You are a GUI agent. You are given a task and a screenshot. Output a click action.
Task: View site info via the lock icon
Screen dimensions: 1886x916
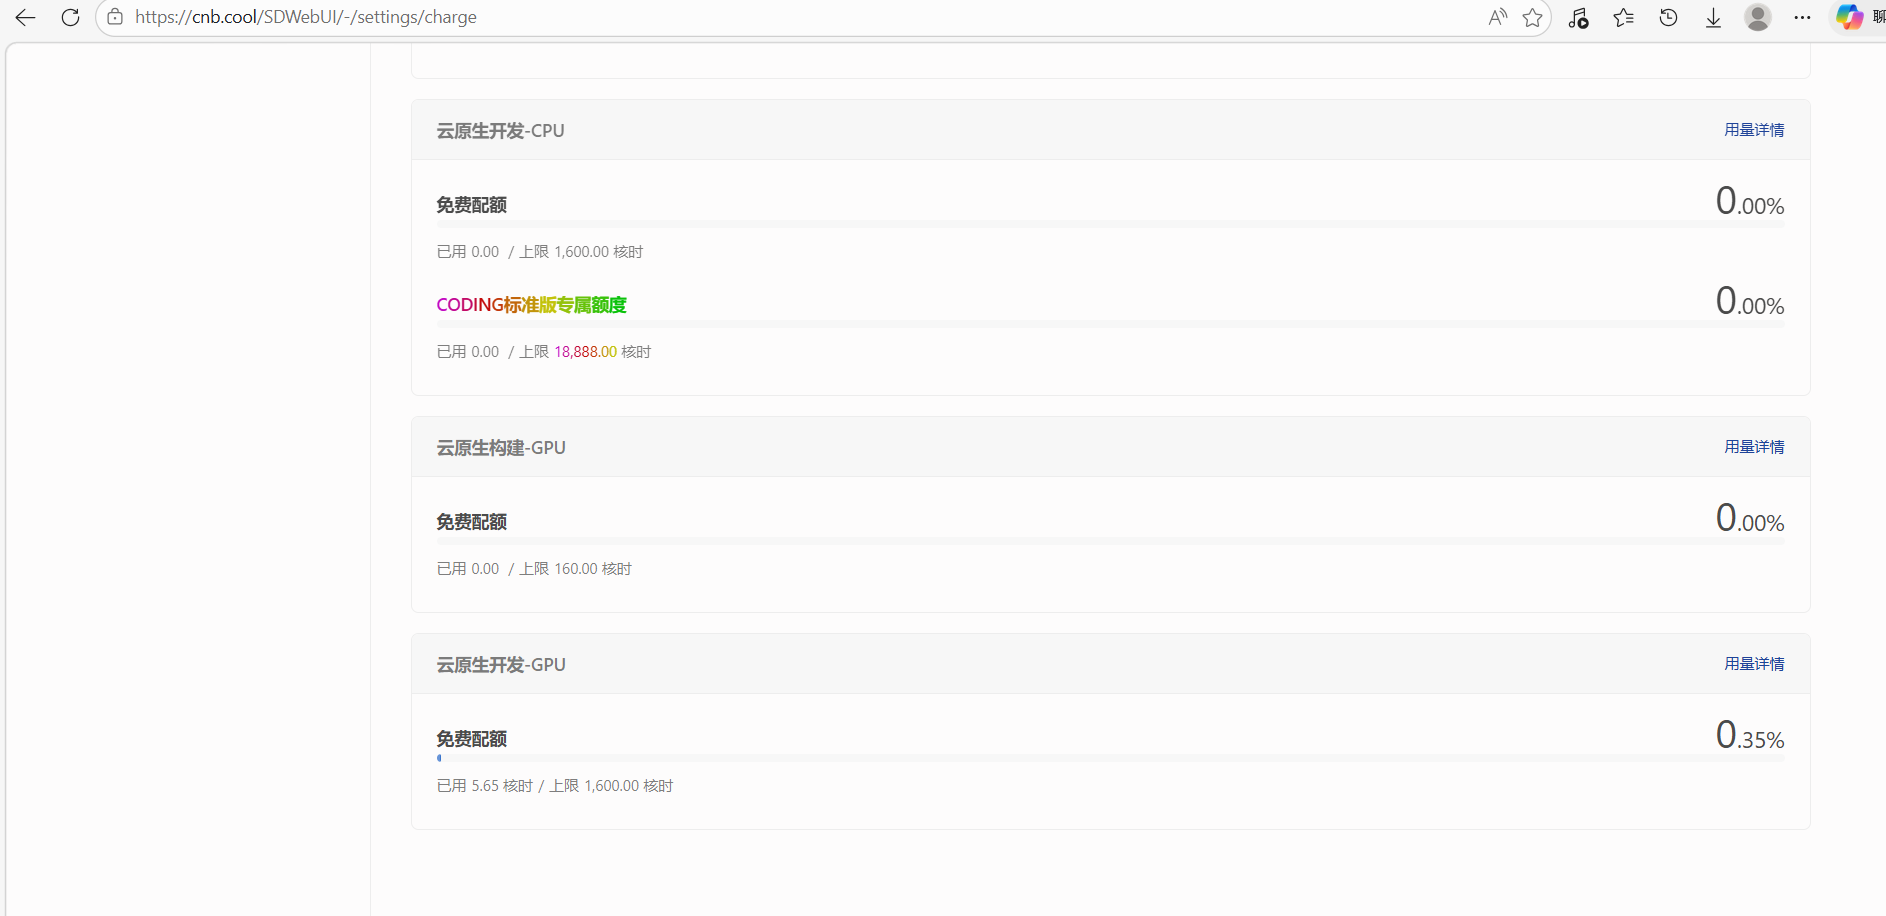pyautogui.click(x=115, y=17)
